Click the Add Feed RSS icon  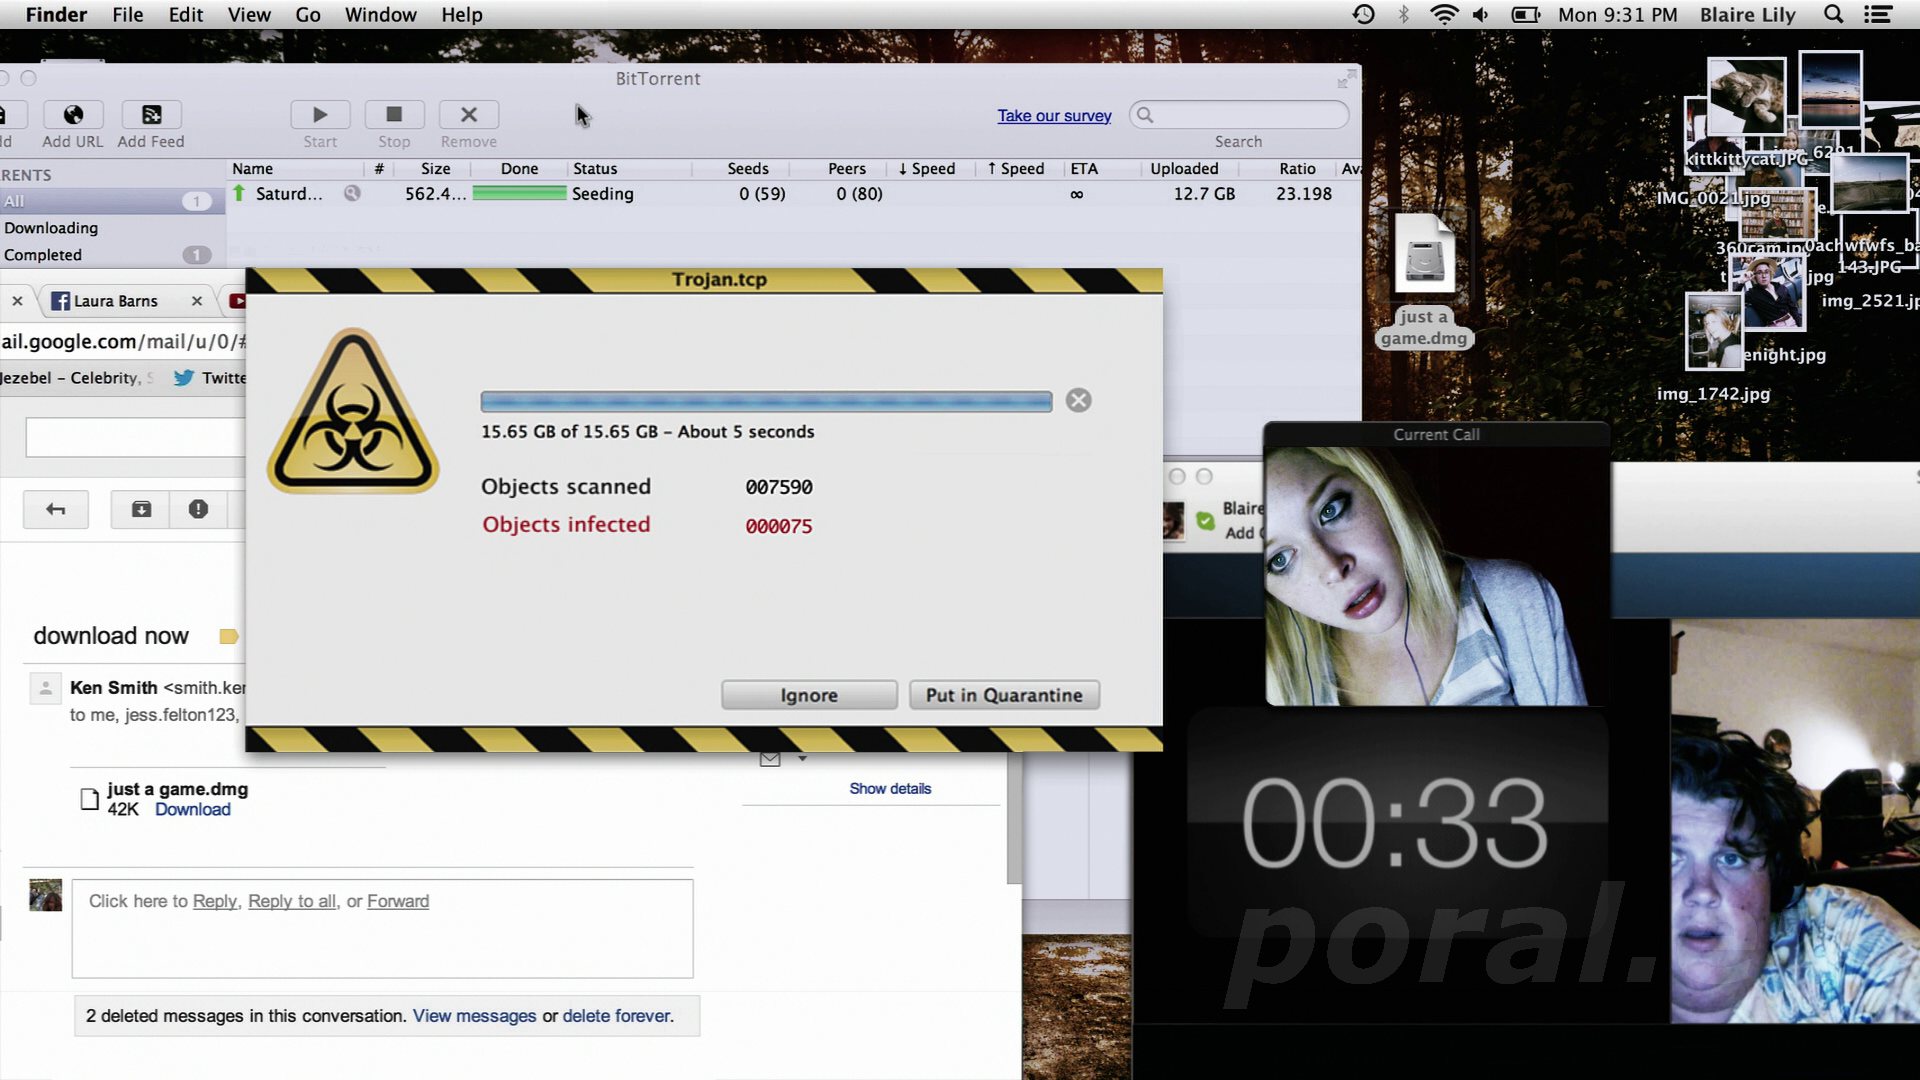coord(151,115)
